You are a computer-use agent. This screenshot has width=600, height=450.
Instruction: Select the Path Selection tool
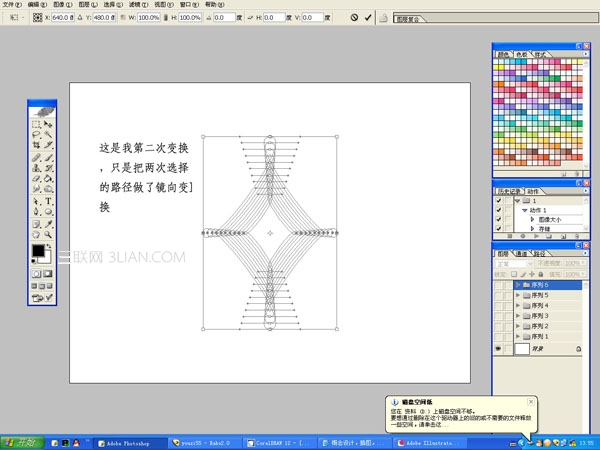pyautogui.click(x=36, y=201)
